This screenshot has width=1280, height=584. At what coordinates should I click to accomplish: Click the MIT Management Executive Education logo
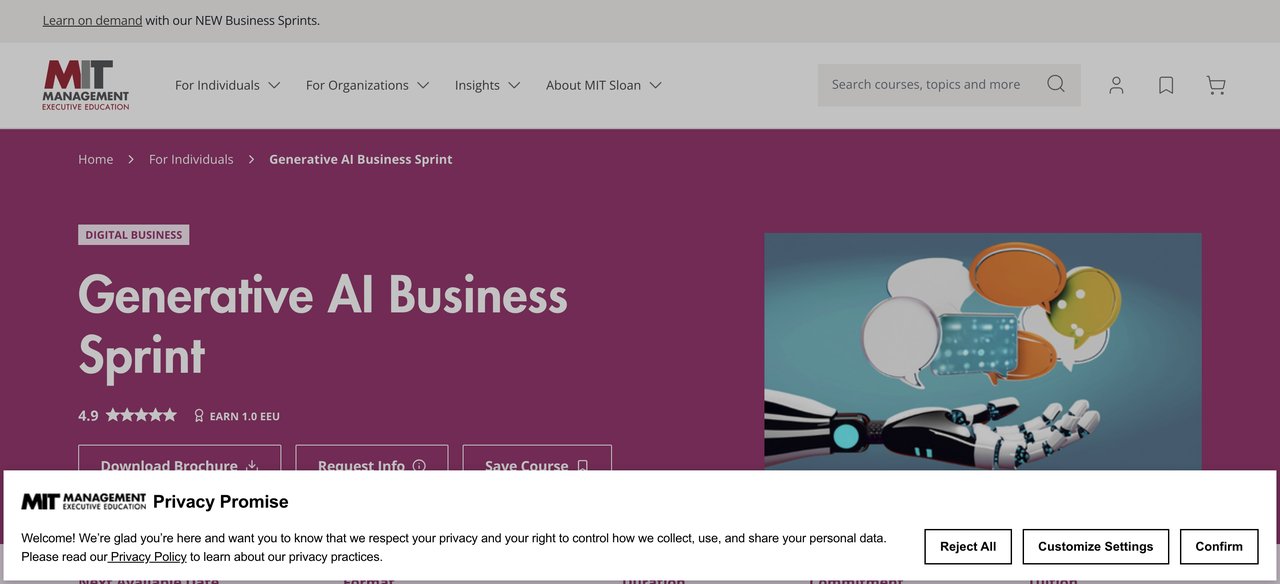click(x=86, y=85)
